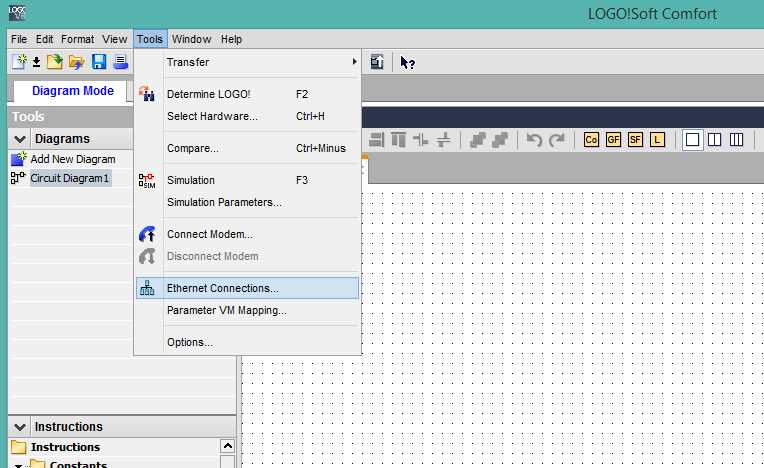Click the New file toolbar icon
This screenshot has height=468, width=764.
[x=19, y=62]
